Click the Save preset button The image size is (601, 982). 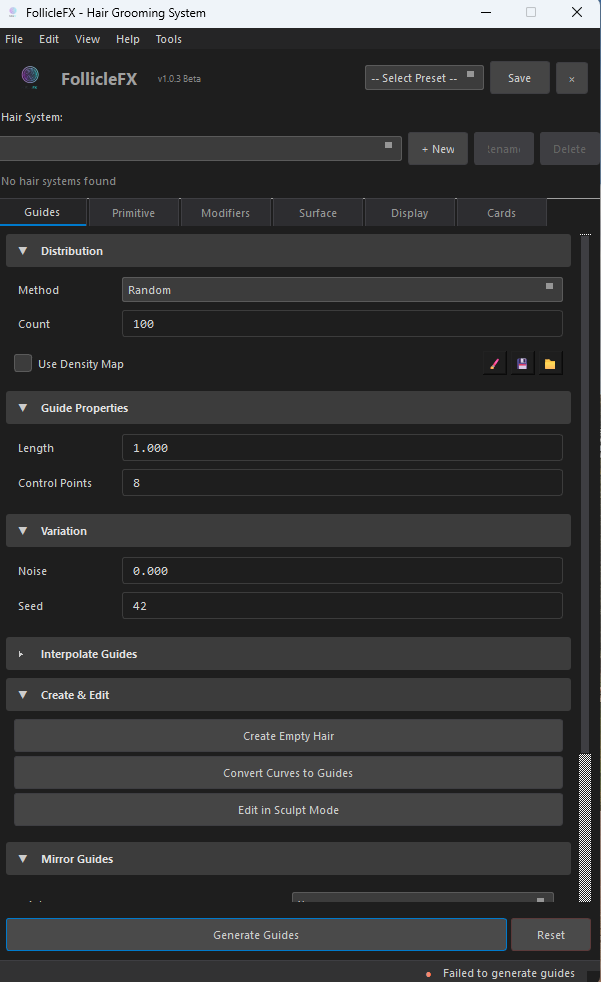pos(520,78)
